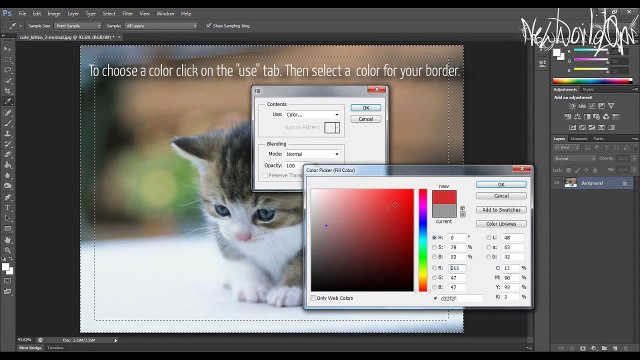Select the Rectangle shape tool
The height and width of the screenshot is (360, 640).
click(8, 229)
